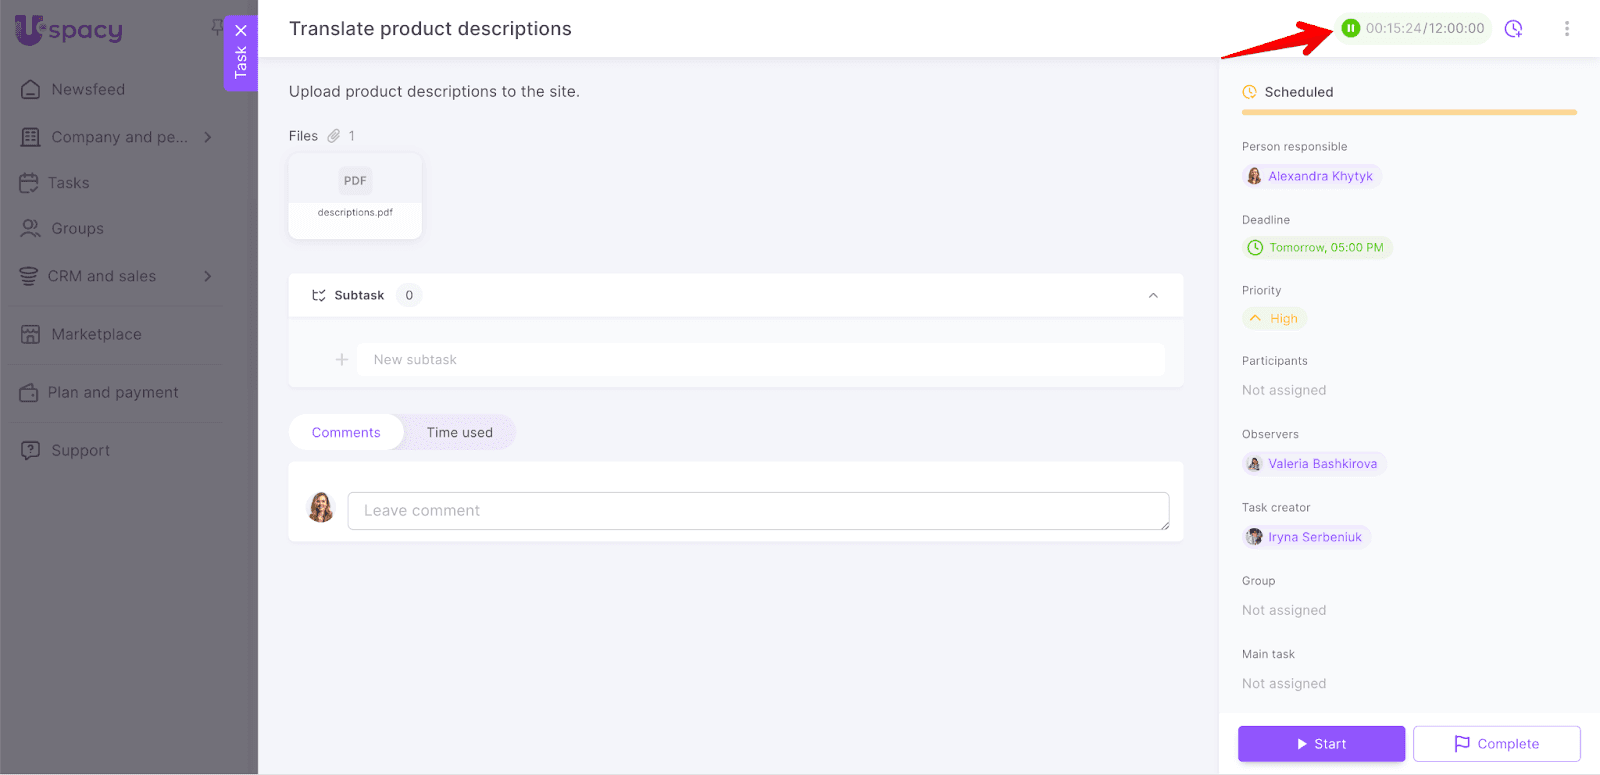This screenshot has height=775, width=1600.
Task: Click the add time clock icon
Action: [1513, 29]
